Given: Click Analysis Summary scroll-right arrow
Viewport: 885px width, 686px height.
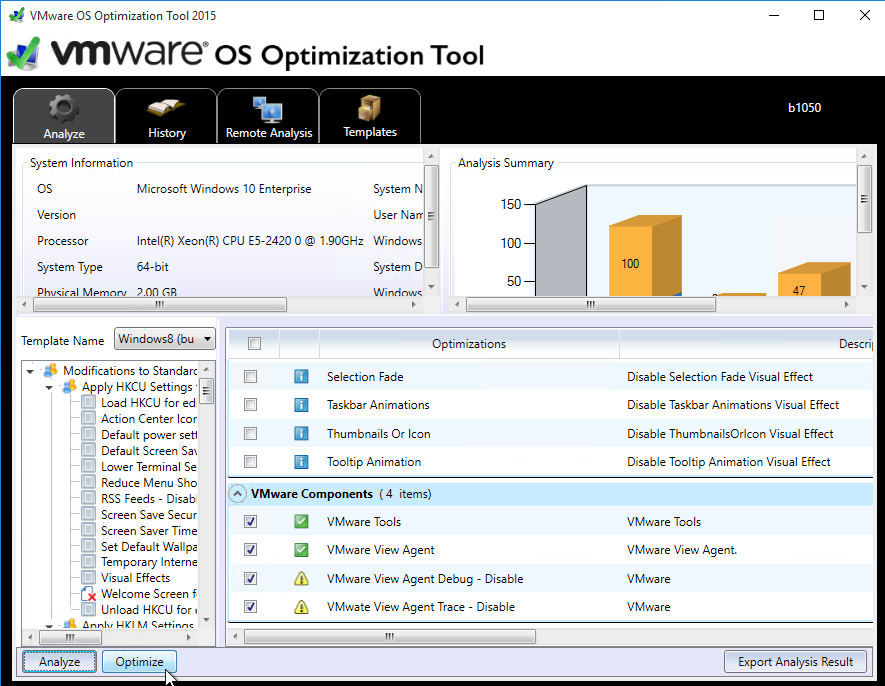Looking at the screenshot, I should coord(846,304).
